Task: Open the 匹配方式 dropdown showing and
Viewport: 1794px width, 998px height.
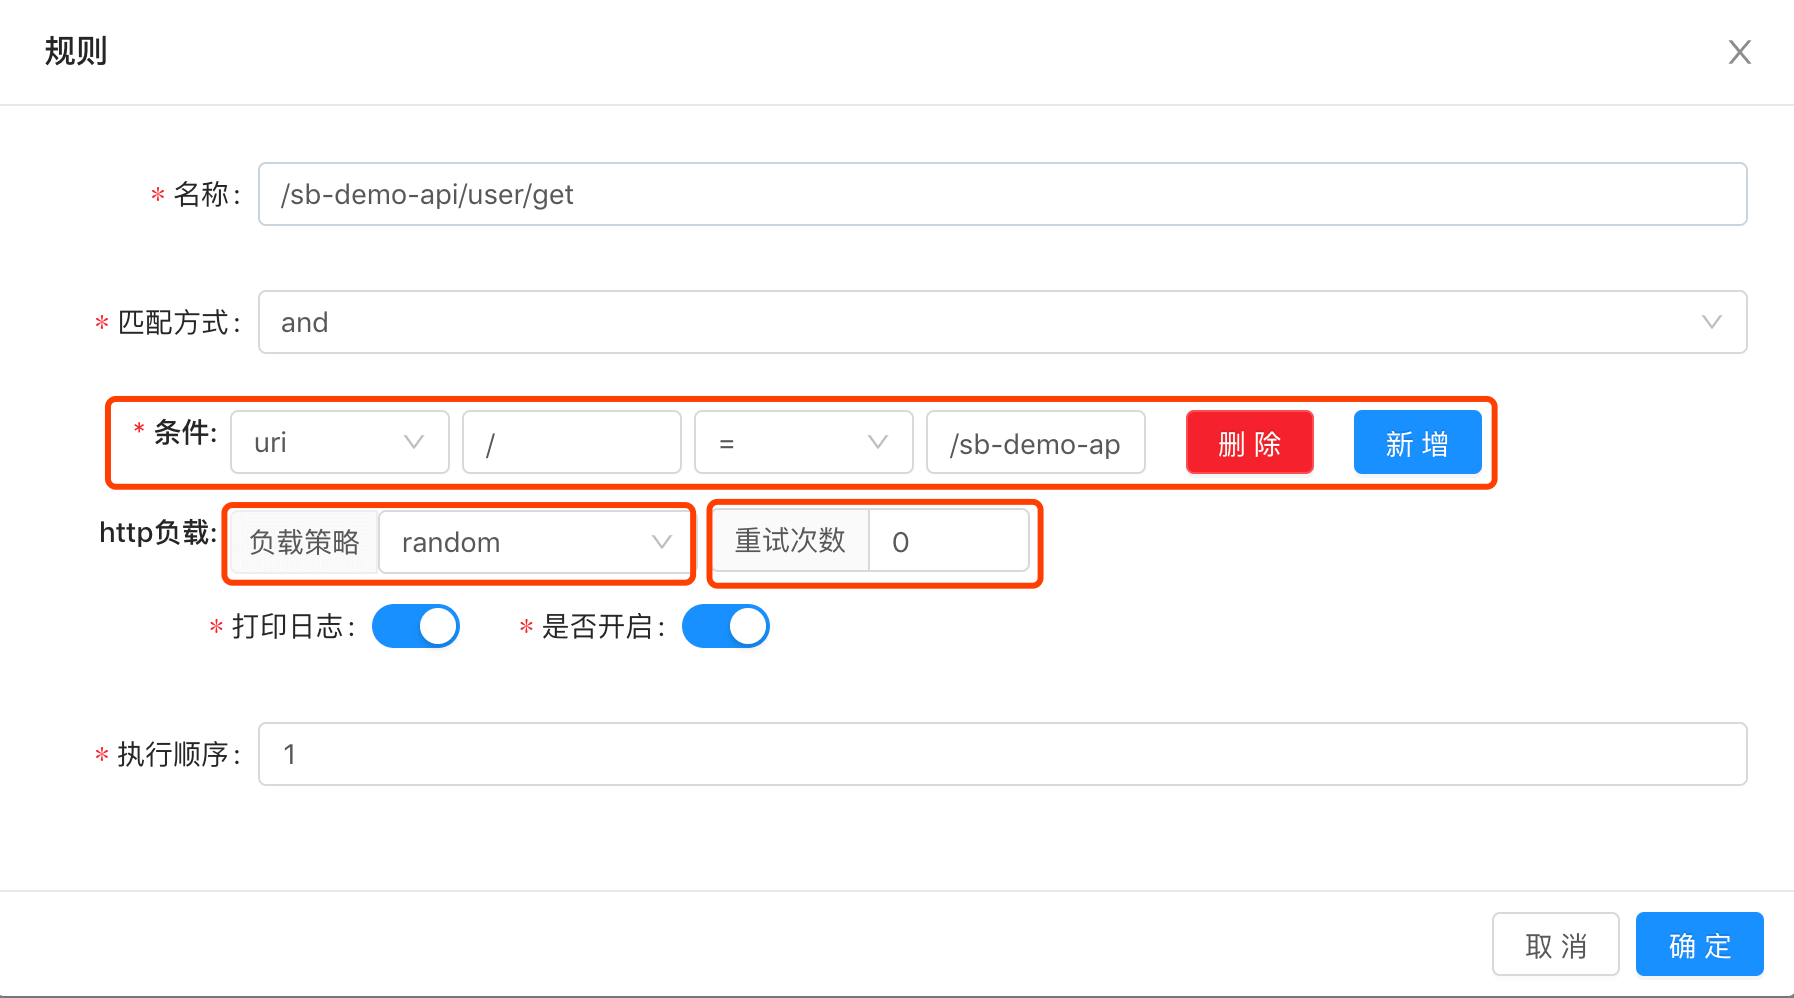Action: pyautogui.click(x=1002, y=322)
